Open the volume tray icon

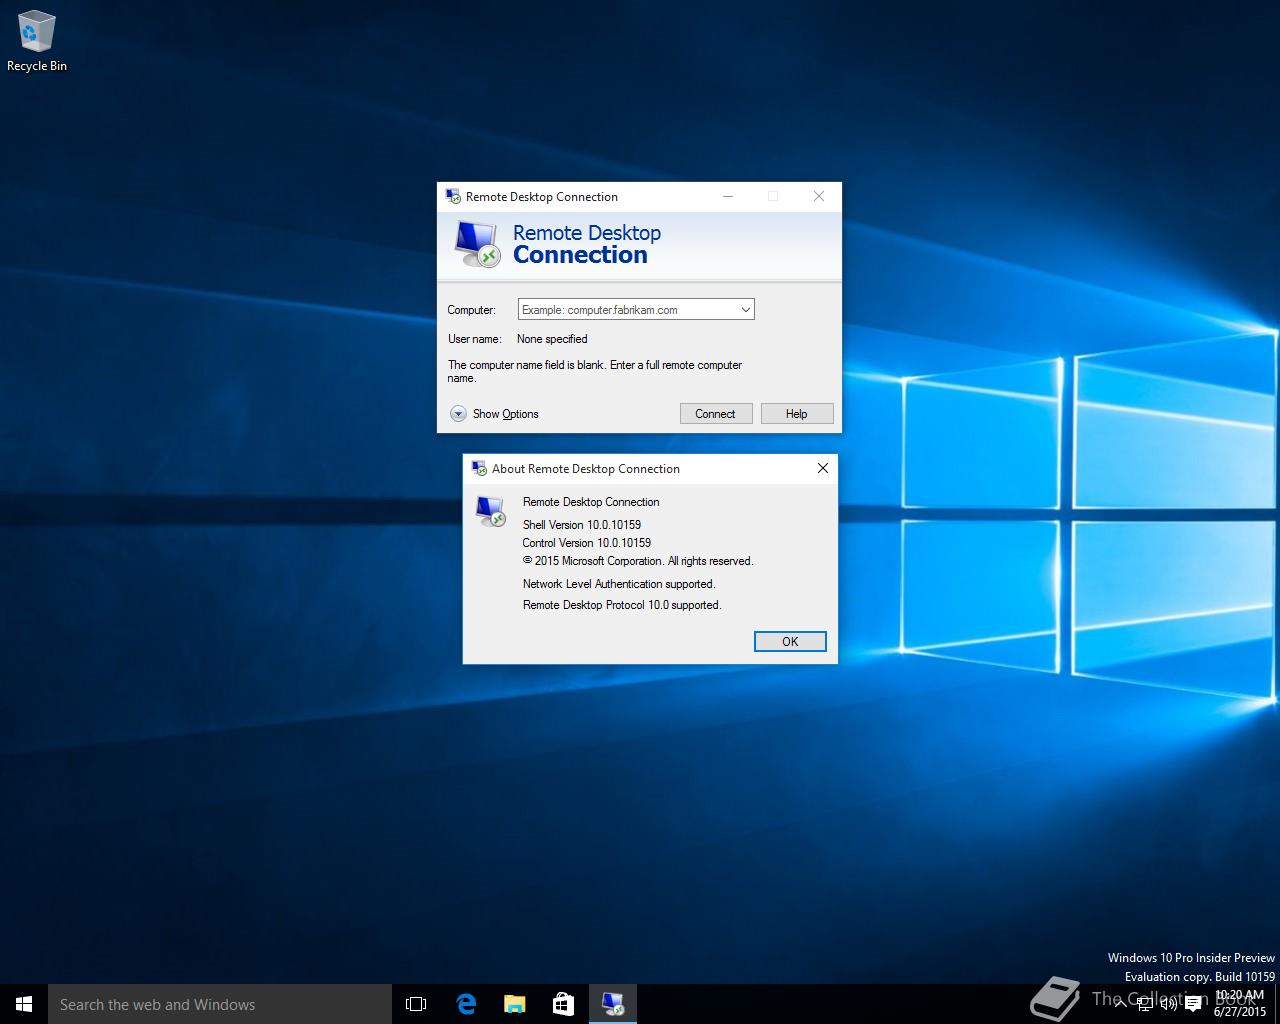[x=1168, y=1004]
